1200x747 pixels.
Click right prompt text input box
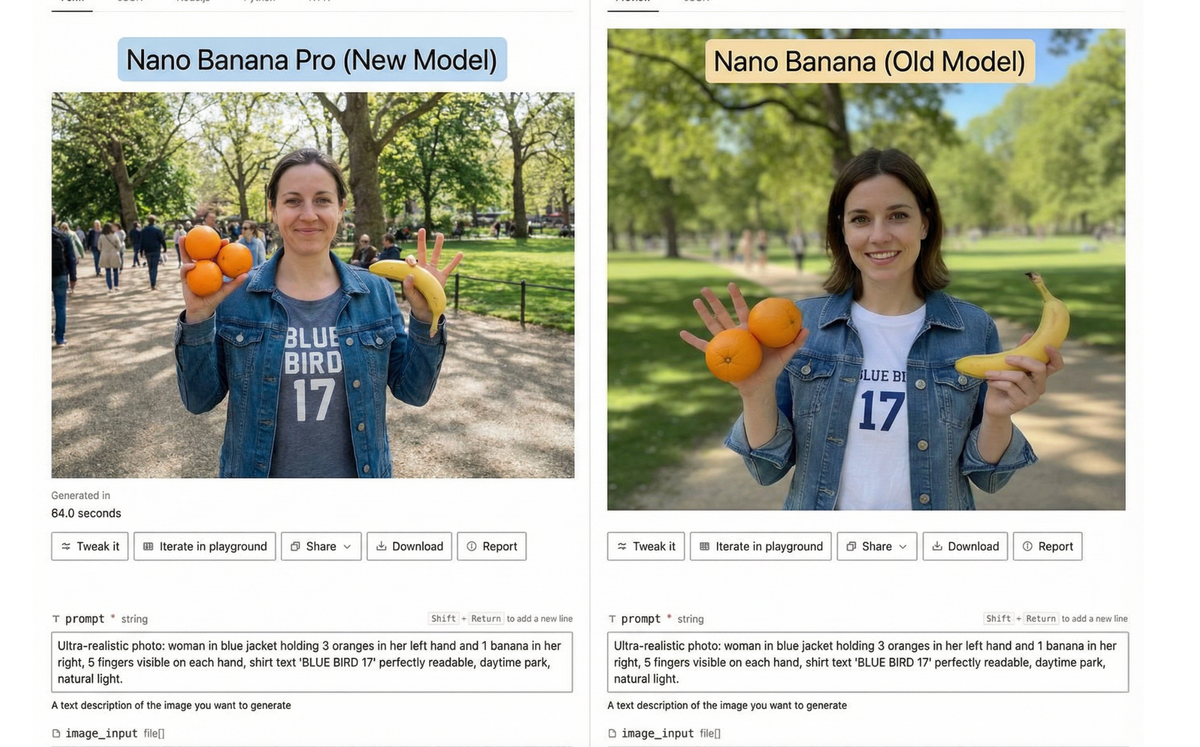[x=868, y=662]
